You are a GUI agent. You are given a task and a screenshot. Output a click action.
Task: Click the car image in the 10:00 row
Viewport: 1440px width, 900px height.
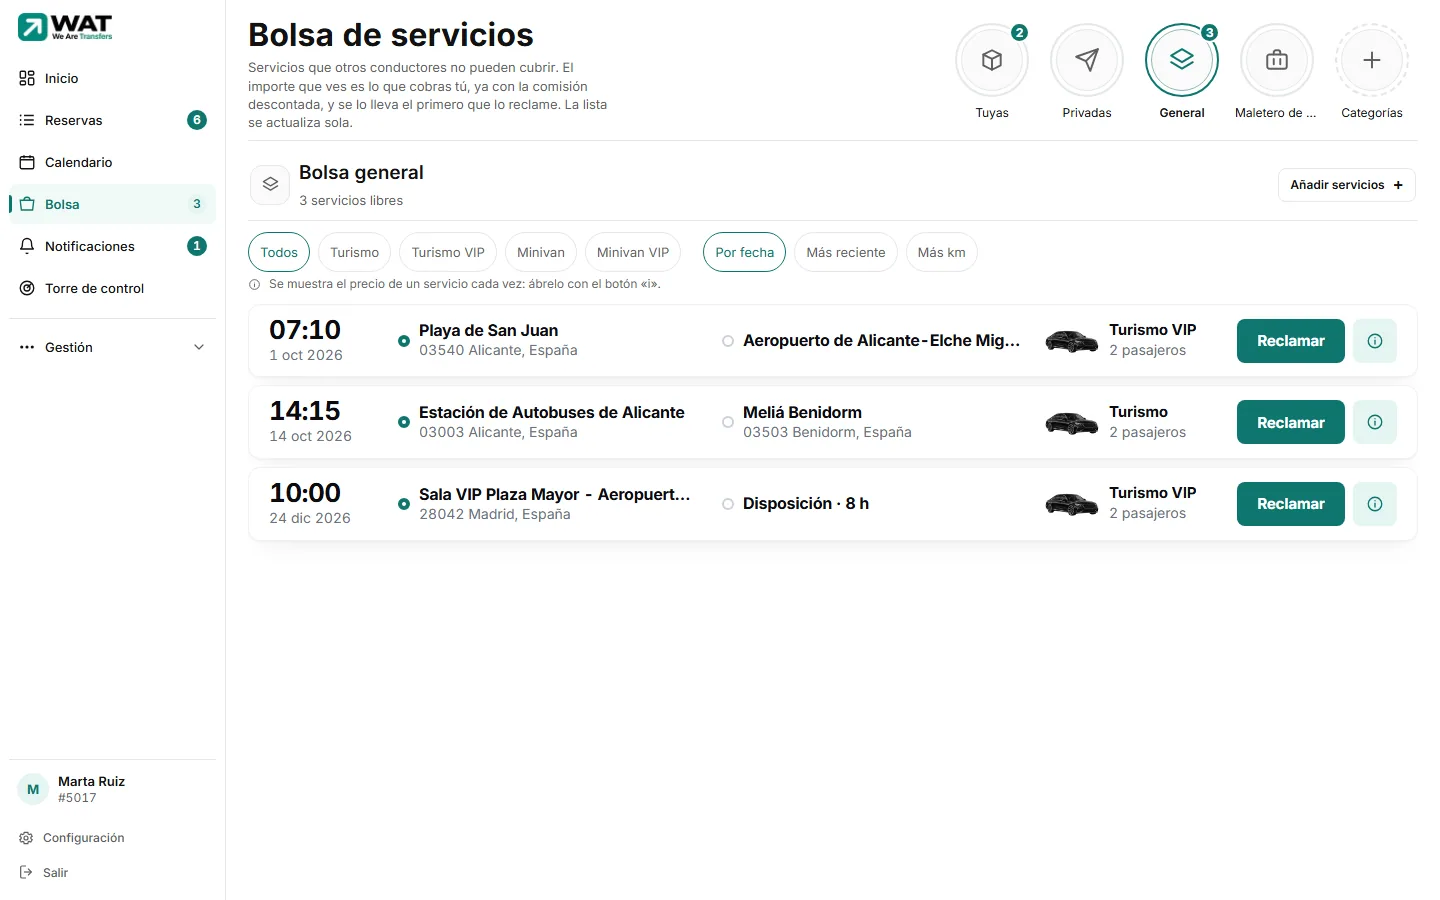(x=1071, y=504)
